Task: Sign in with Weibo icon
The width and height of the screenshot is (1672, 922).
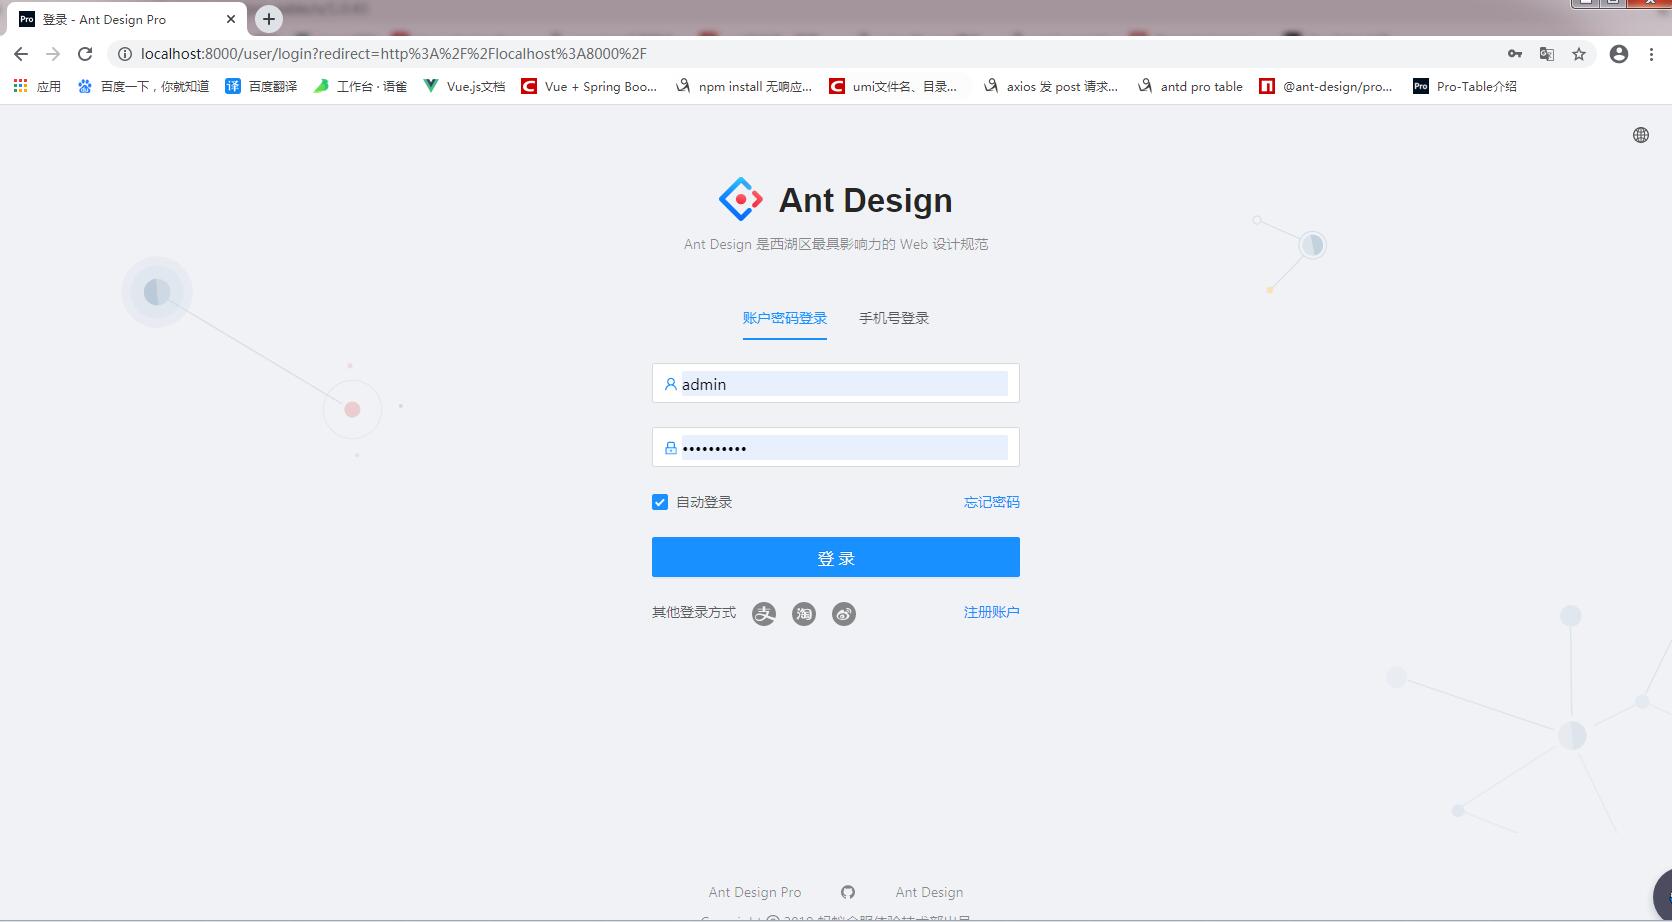Action: click(844, 614)
